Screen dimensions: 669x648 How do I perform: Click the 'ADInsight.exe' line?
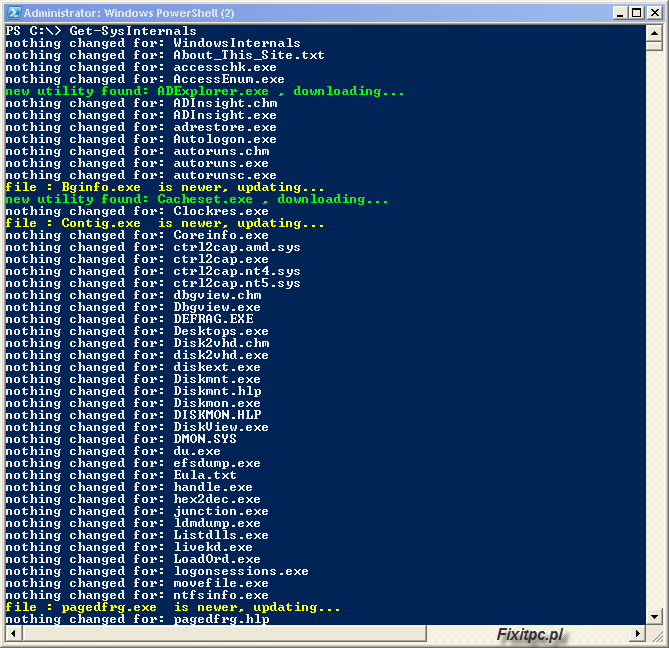coord(141,115)
